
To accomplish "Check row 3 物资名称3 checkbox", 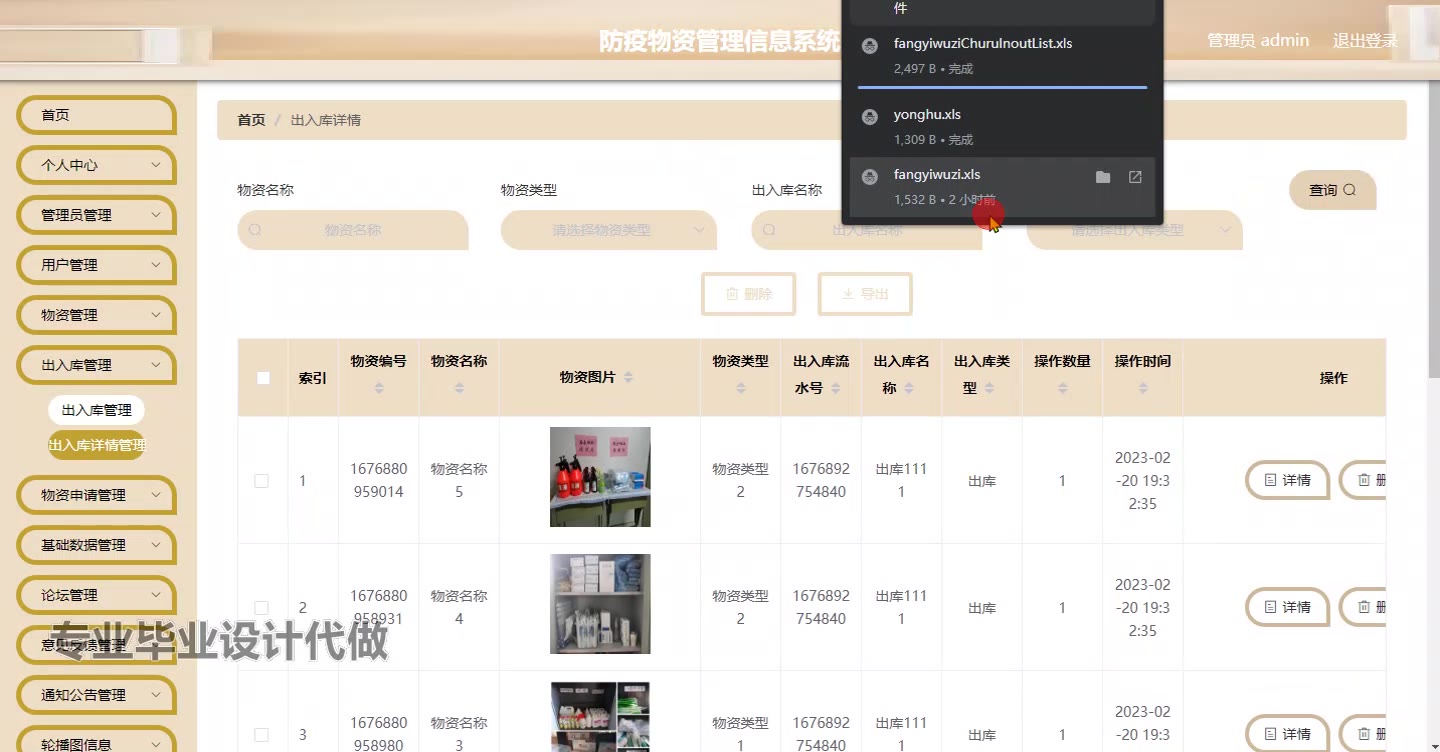I will pos(262,735).
